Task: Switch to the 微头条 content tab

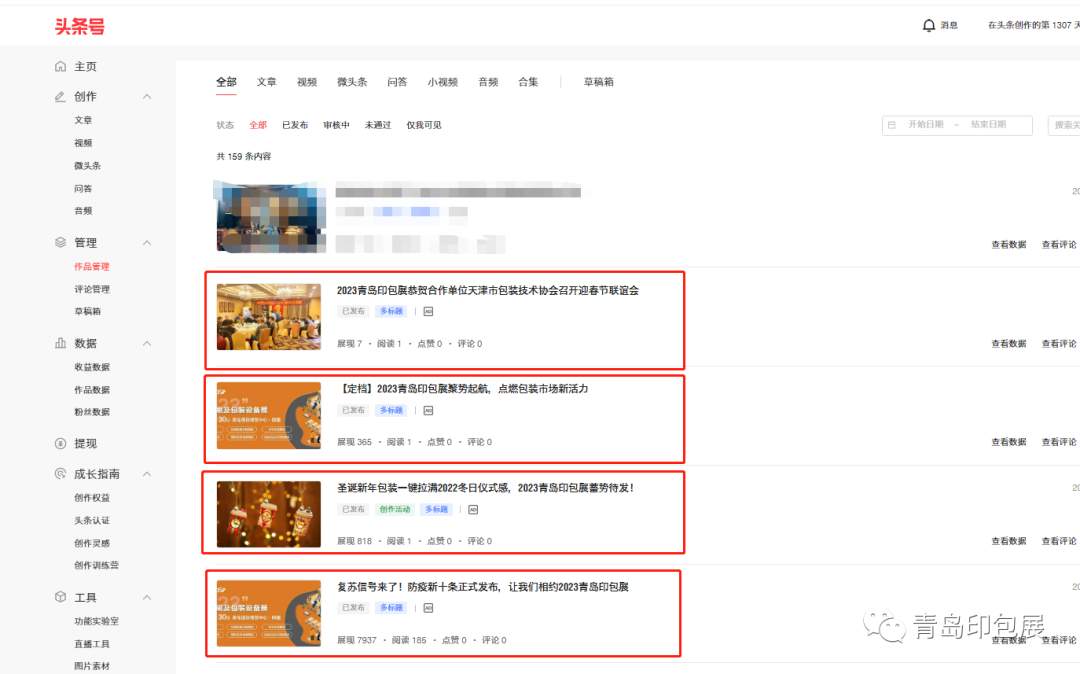Action: tap(352, 82)
